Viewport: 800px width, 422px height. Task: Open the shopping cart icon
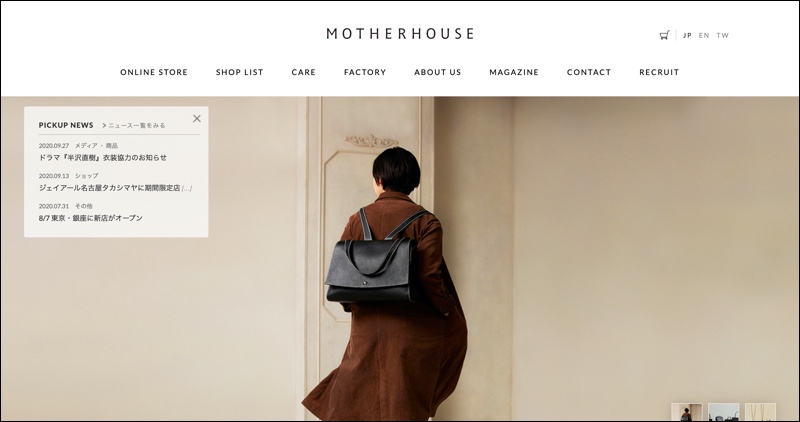[x=664, y=35]
